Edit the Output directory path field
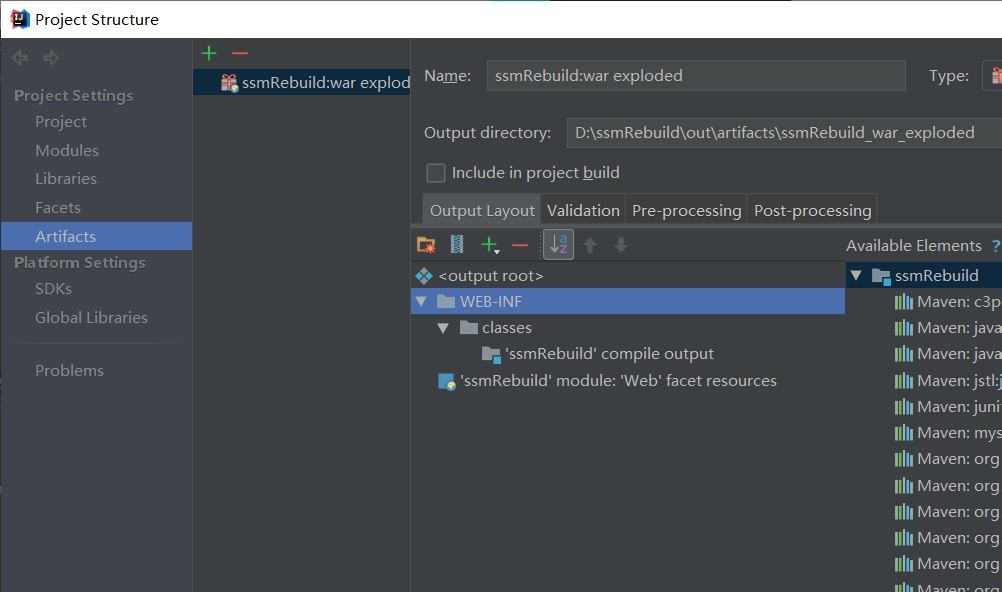The image size is (1002, 592). pyautogui.click(x=784, y=133)
